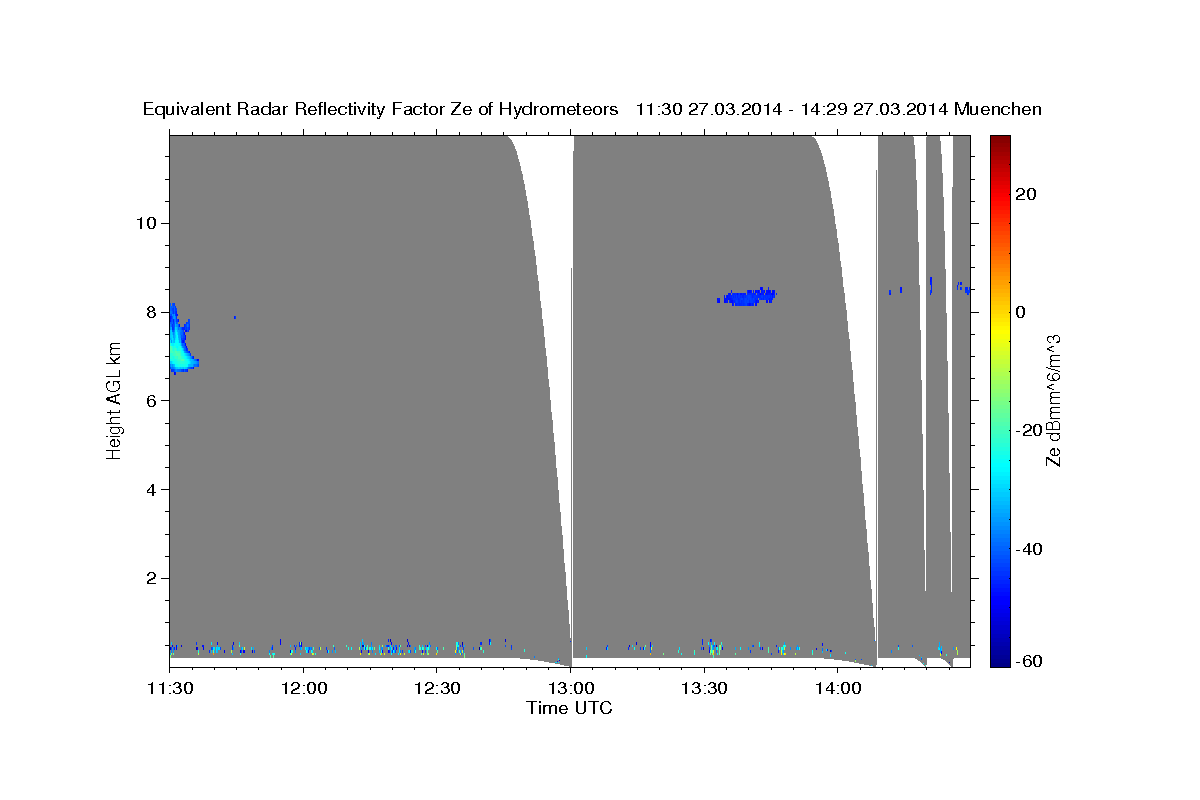
Task: Click the 'Time UTC' x-axis label
Action: 569,708
